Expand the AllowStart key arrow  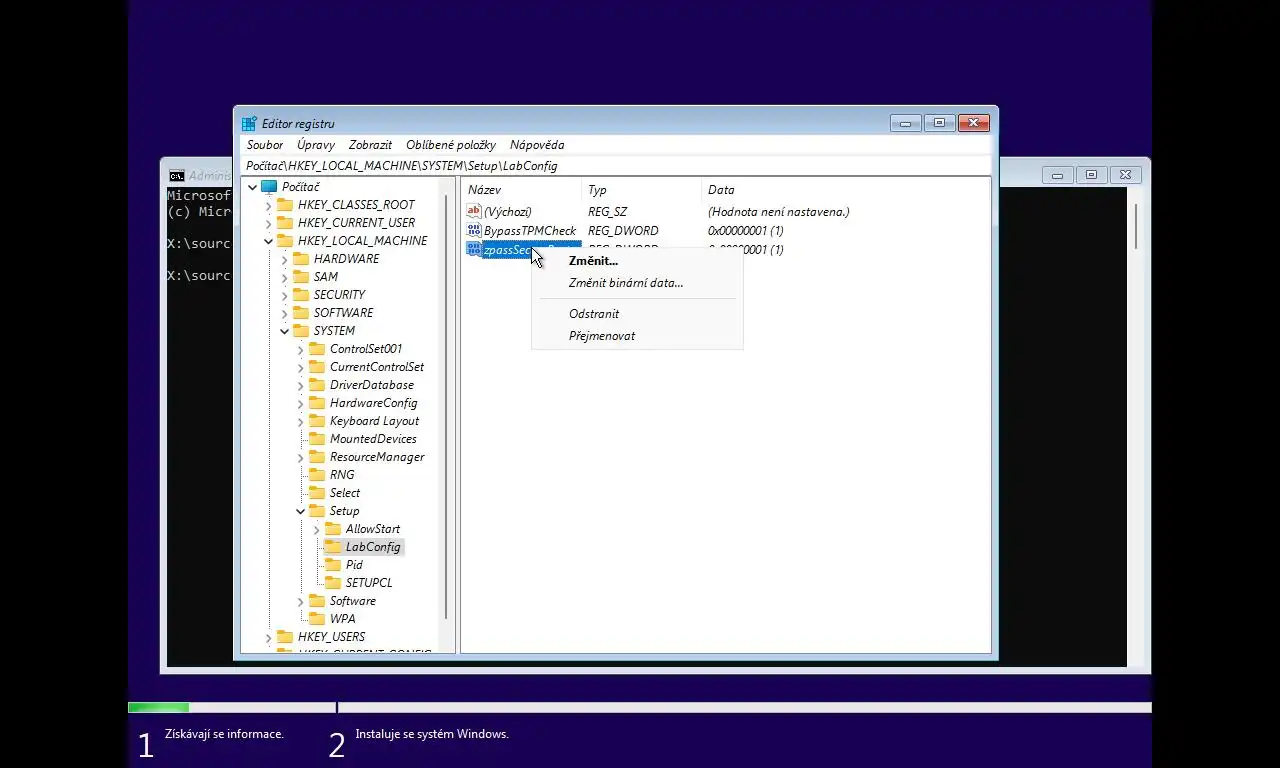(x=317, y=529)
